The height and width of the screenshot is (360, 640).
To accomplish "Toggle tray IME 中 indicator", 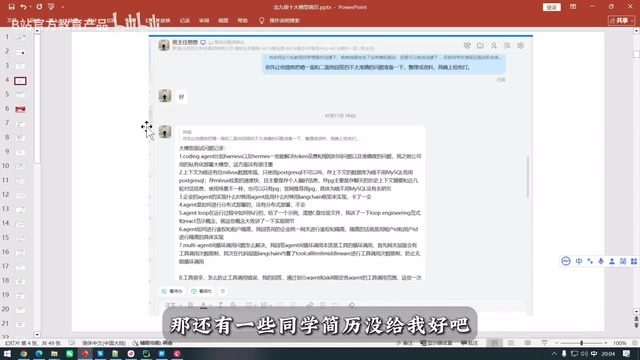I will click(594, 354).
